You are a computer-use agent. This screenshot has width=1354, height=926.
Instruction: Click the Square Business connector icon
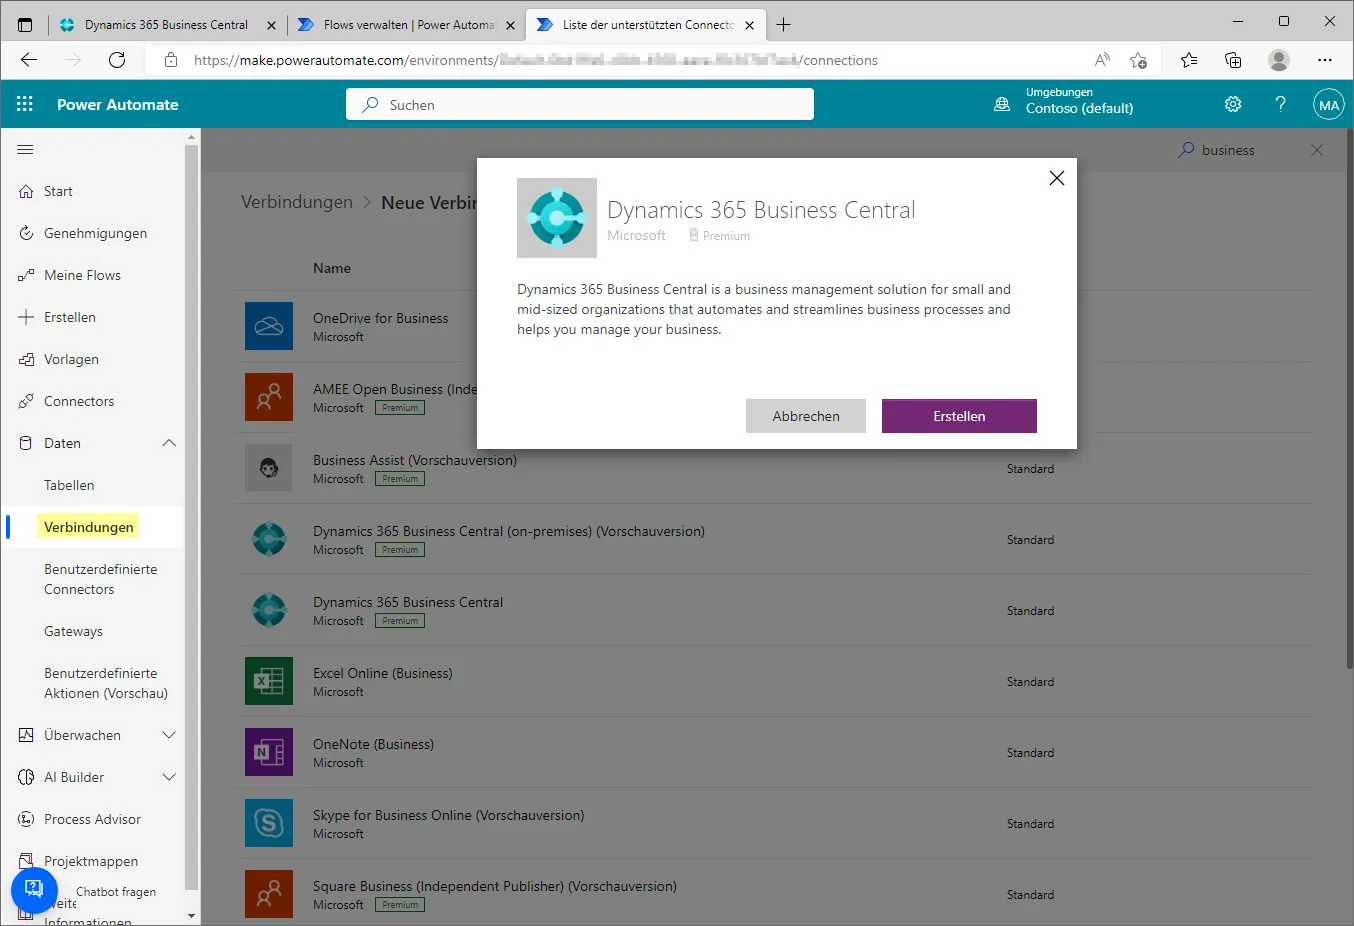269,894
